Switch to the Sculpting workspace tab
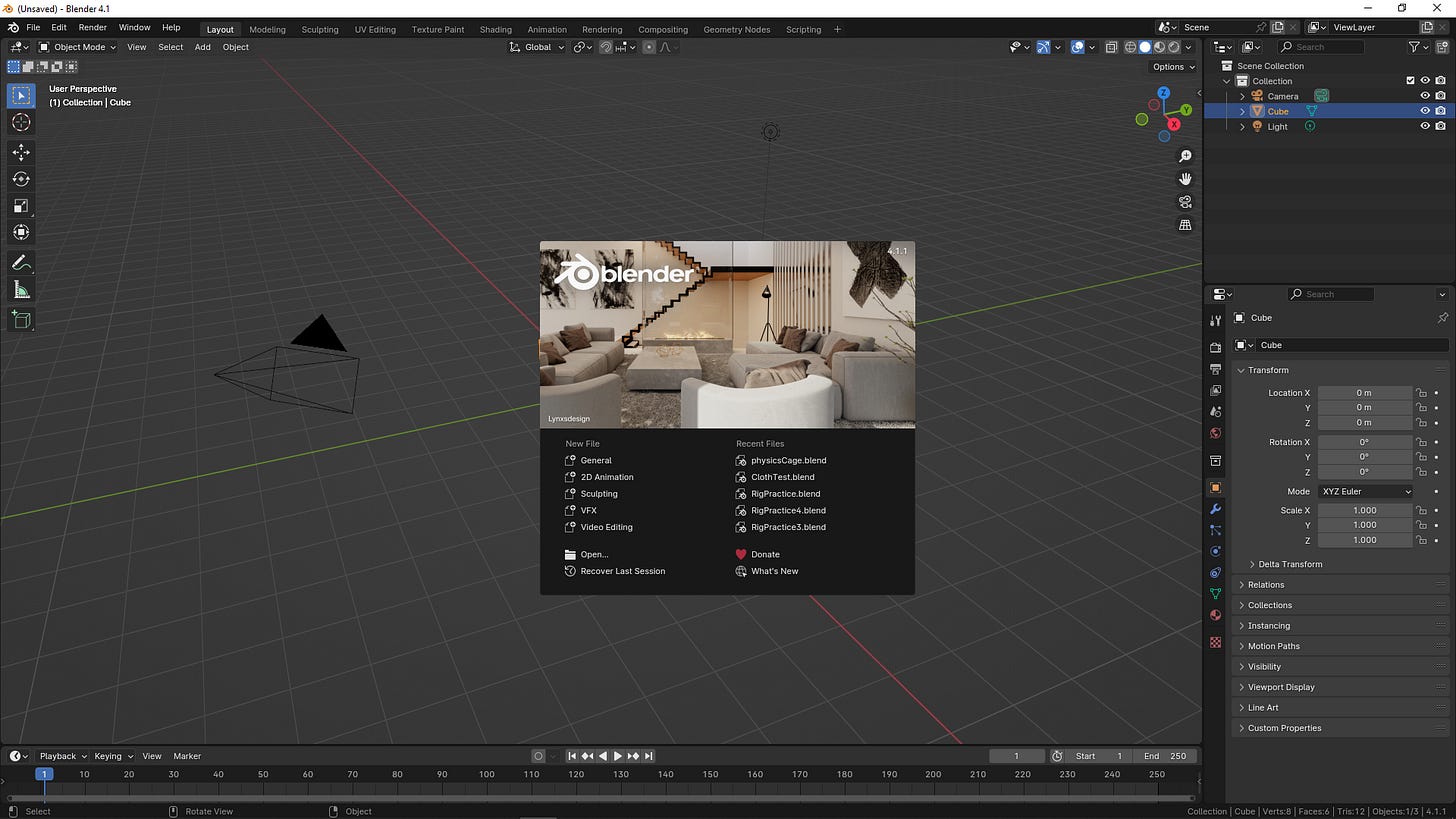Image resolution: width=1456 pixels, height=819 pixels. (320, 29)
